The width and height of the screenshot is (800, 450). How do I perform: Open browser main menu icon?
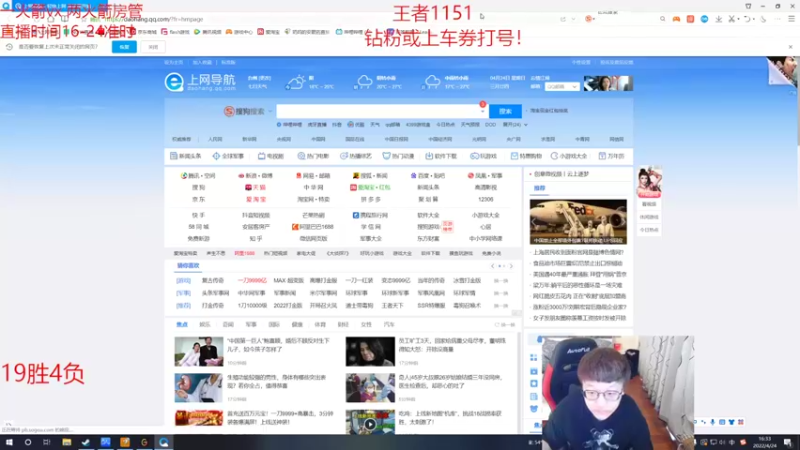tap(791, 19)
